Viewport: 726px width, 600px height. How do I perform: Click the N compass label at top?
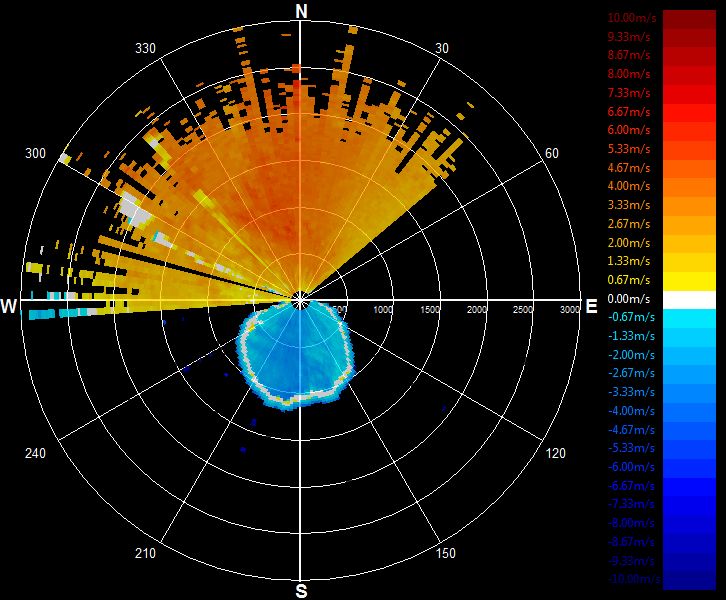[301, 11]
